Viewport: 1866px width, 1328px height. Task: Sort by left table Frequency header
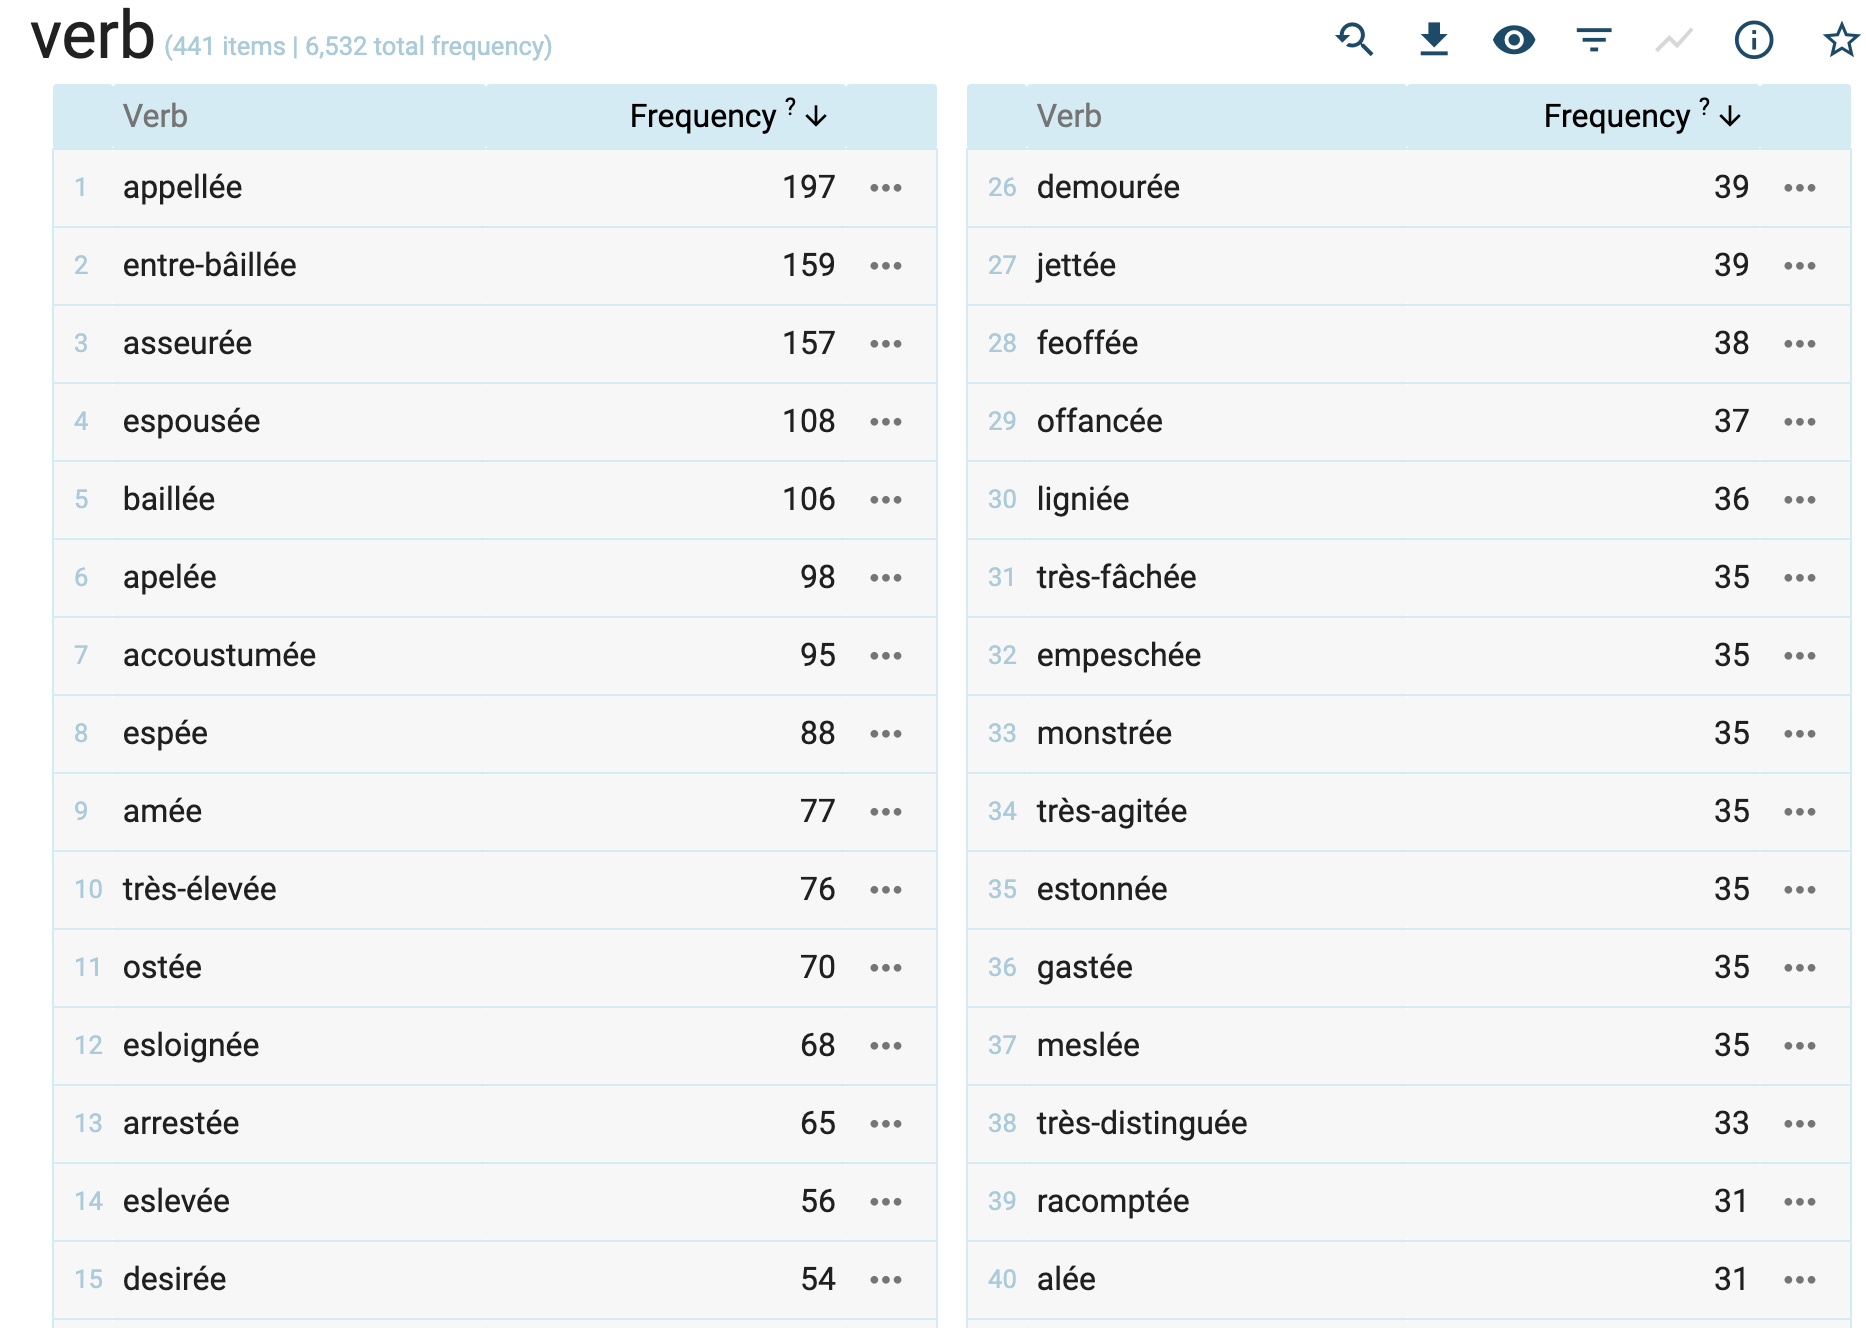point(703,117)
